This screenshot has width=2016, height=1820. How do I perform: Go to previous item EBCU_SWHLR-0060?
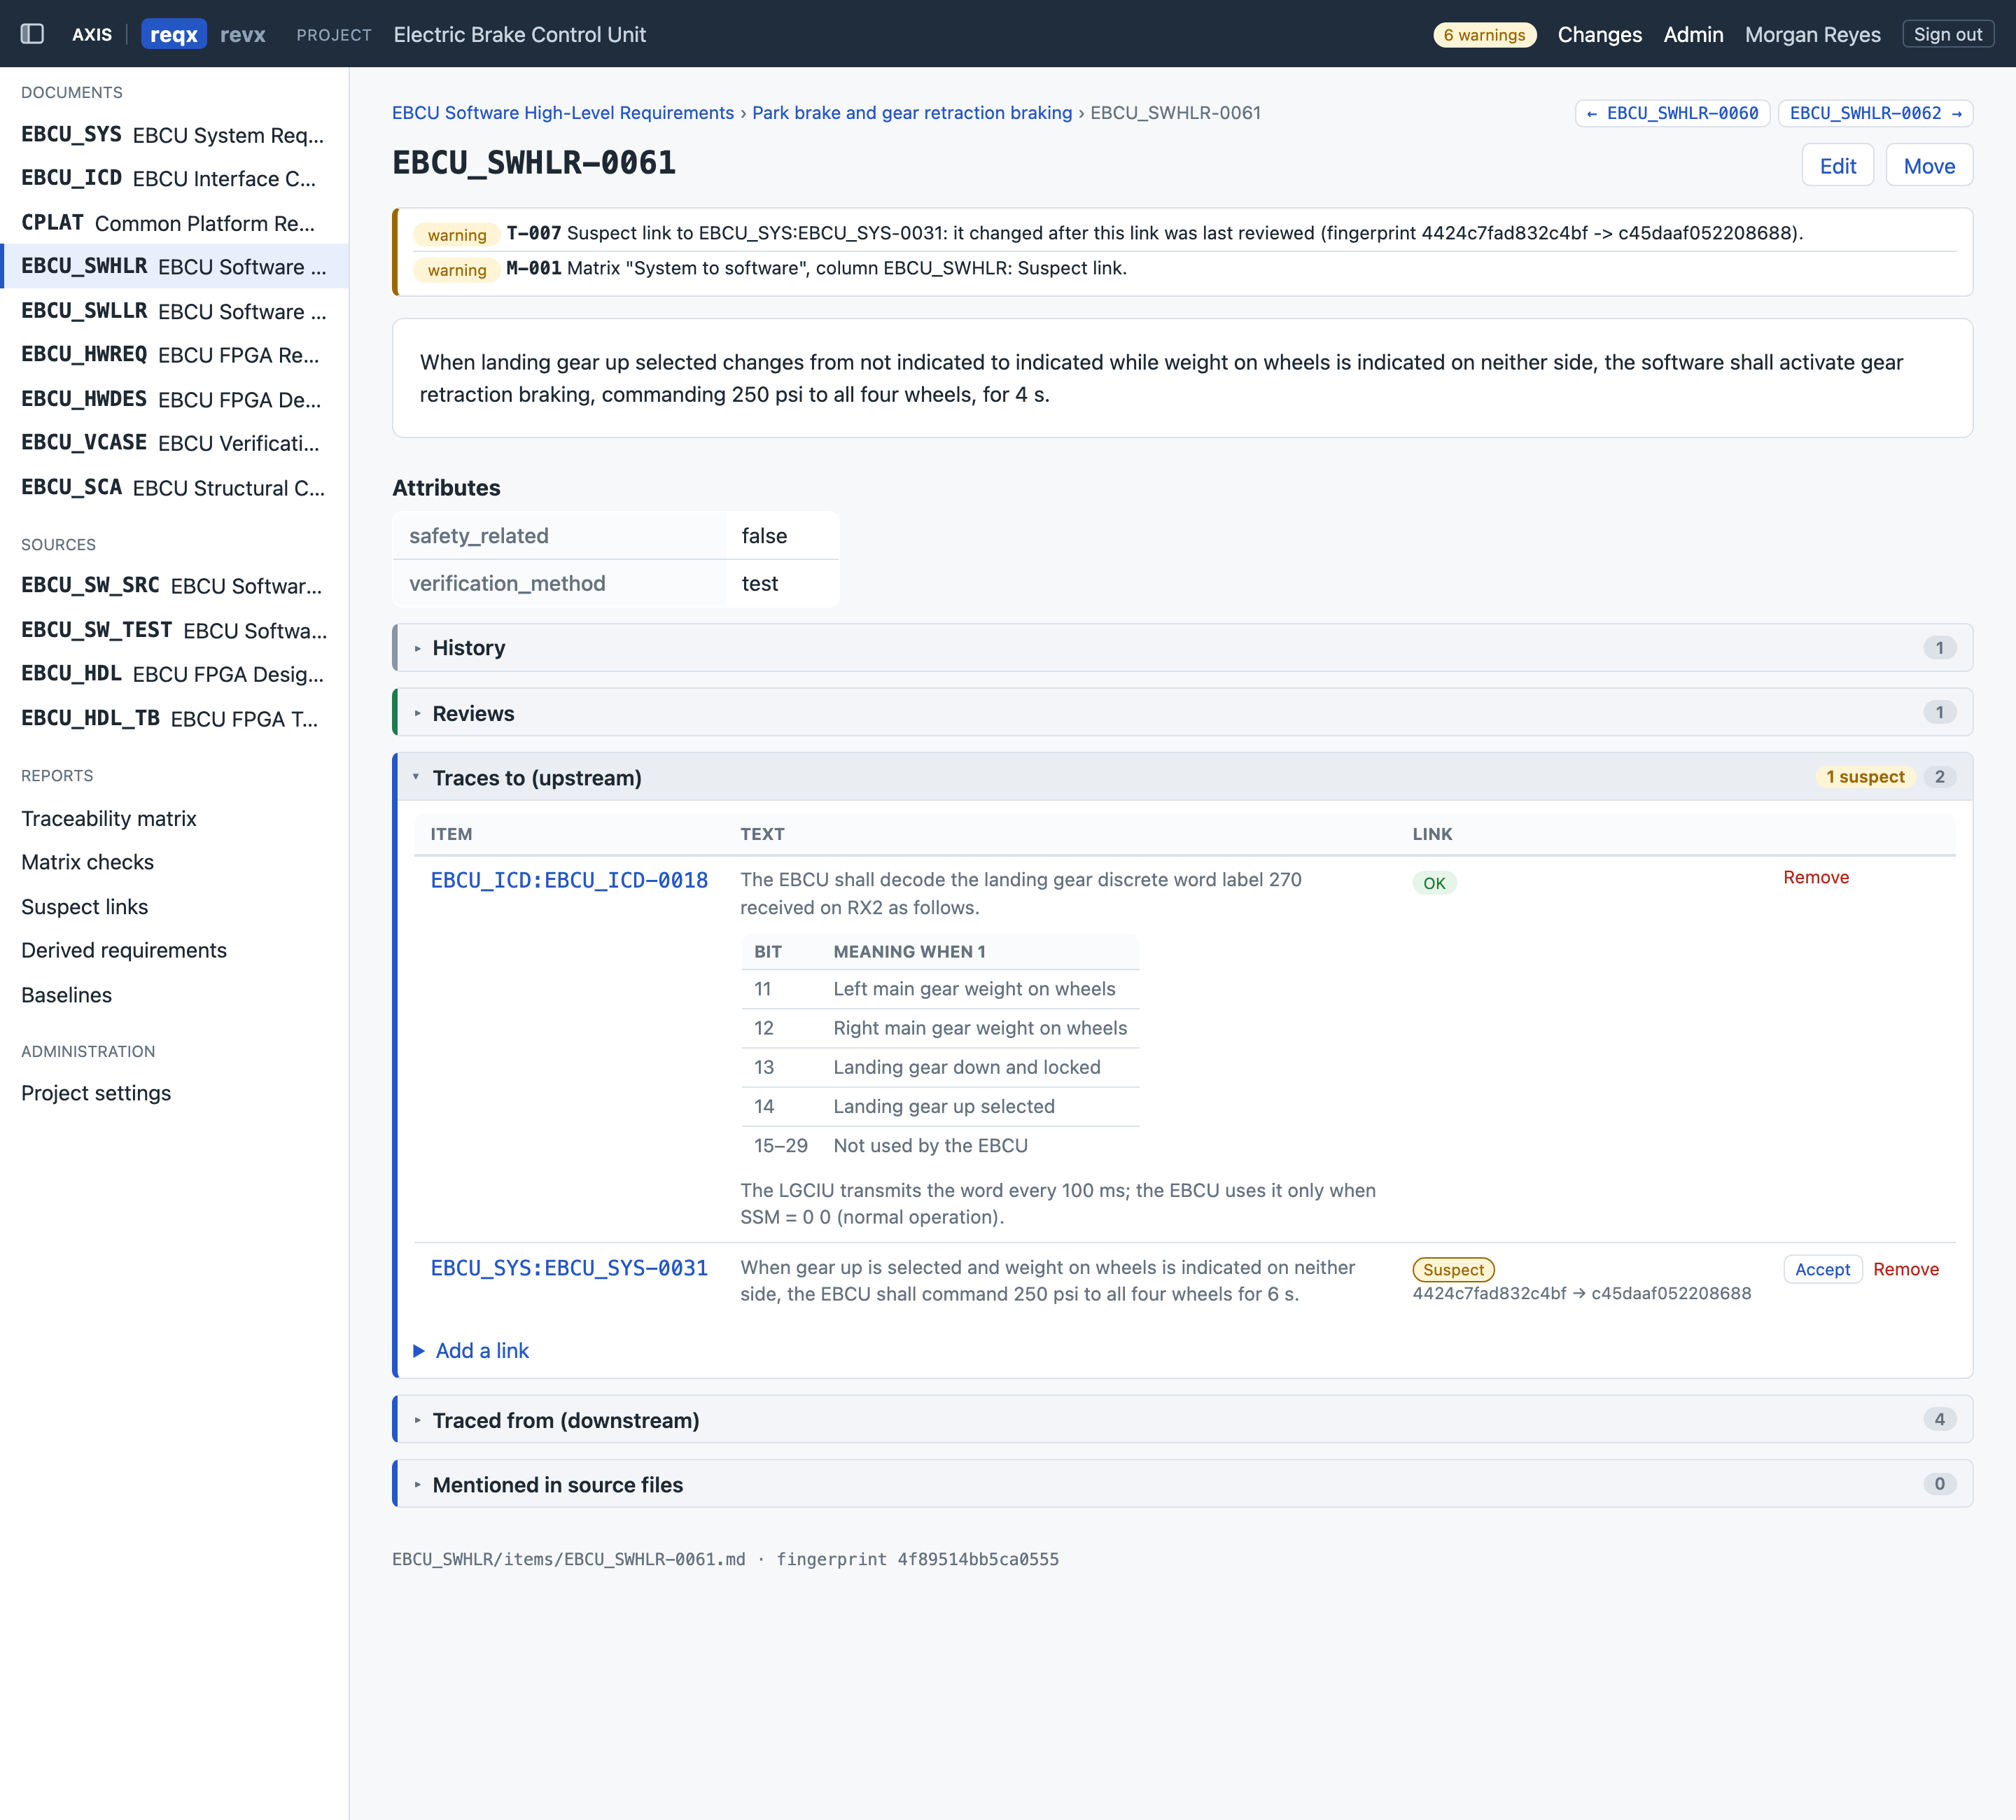click(1672, 113)
